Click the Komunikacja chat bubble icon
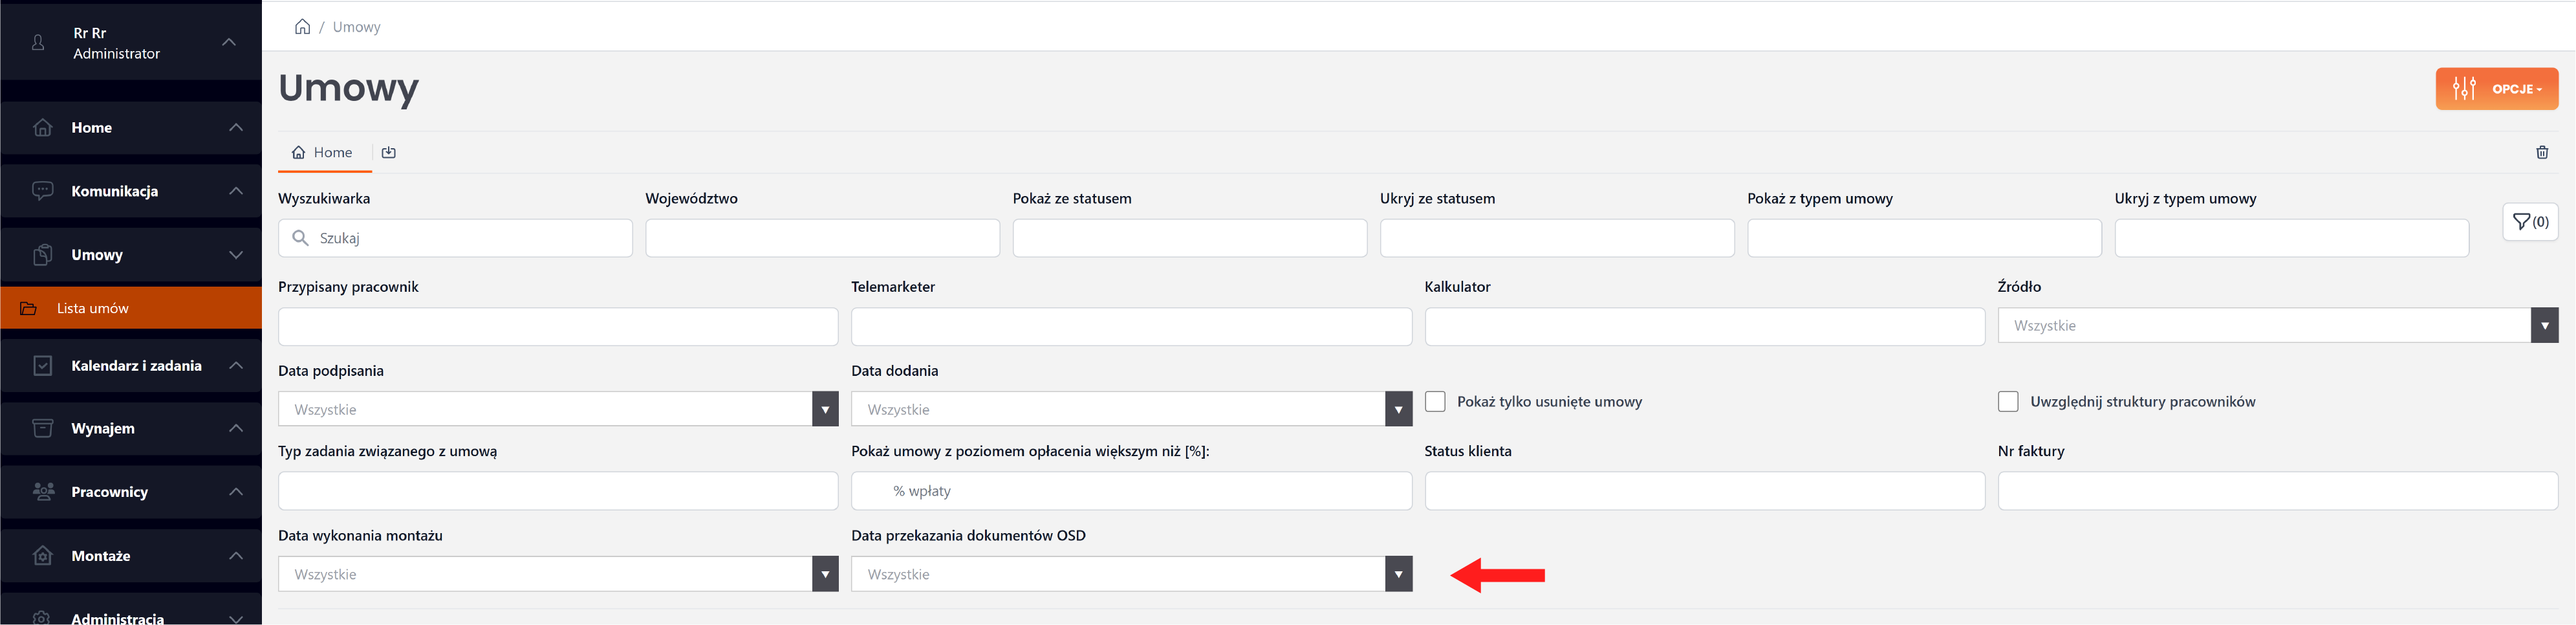Viewport: 2576px width, 625px height. (42, 191)
